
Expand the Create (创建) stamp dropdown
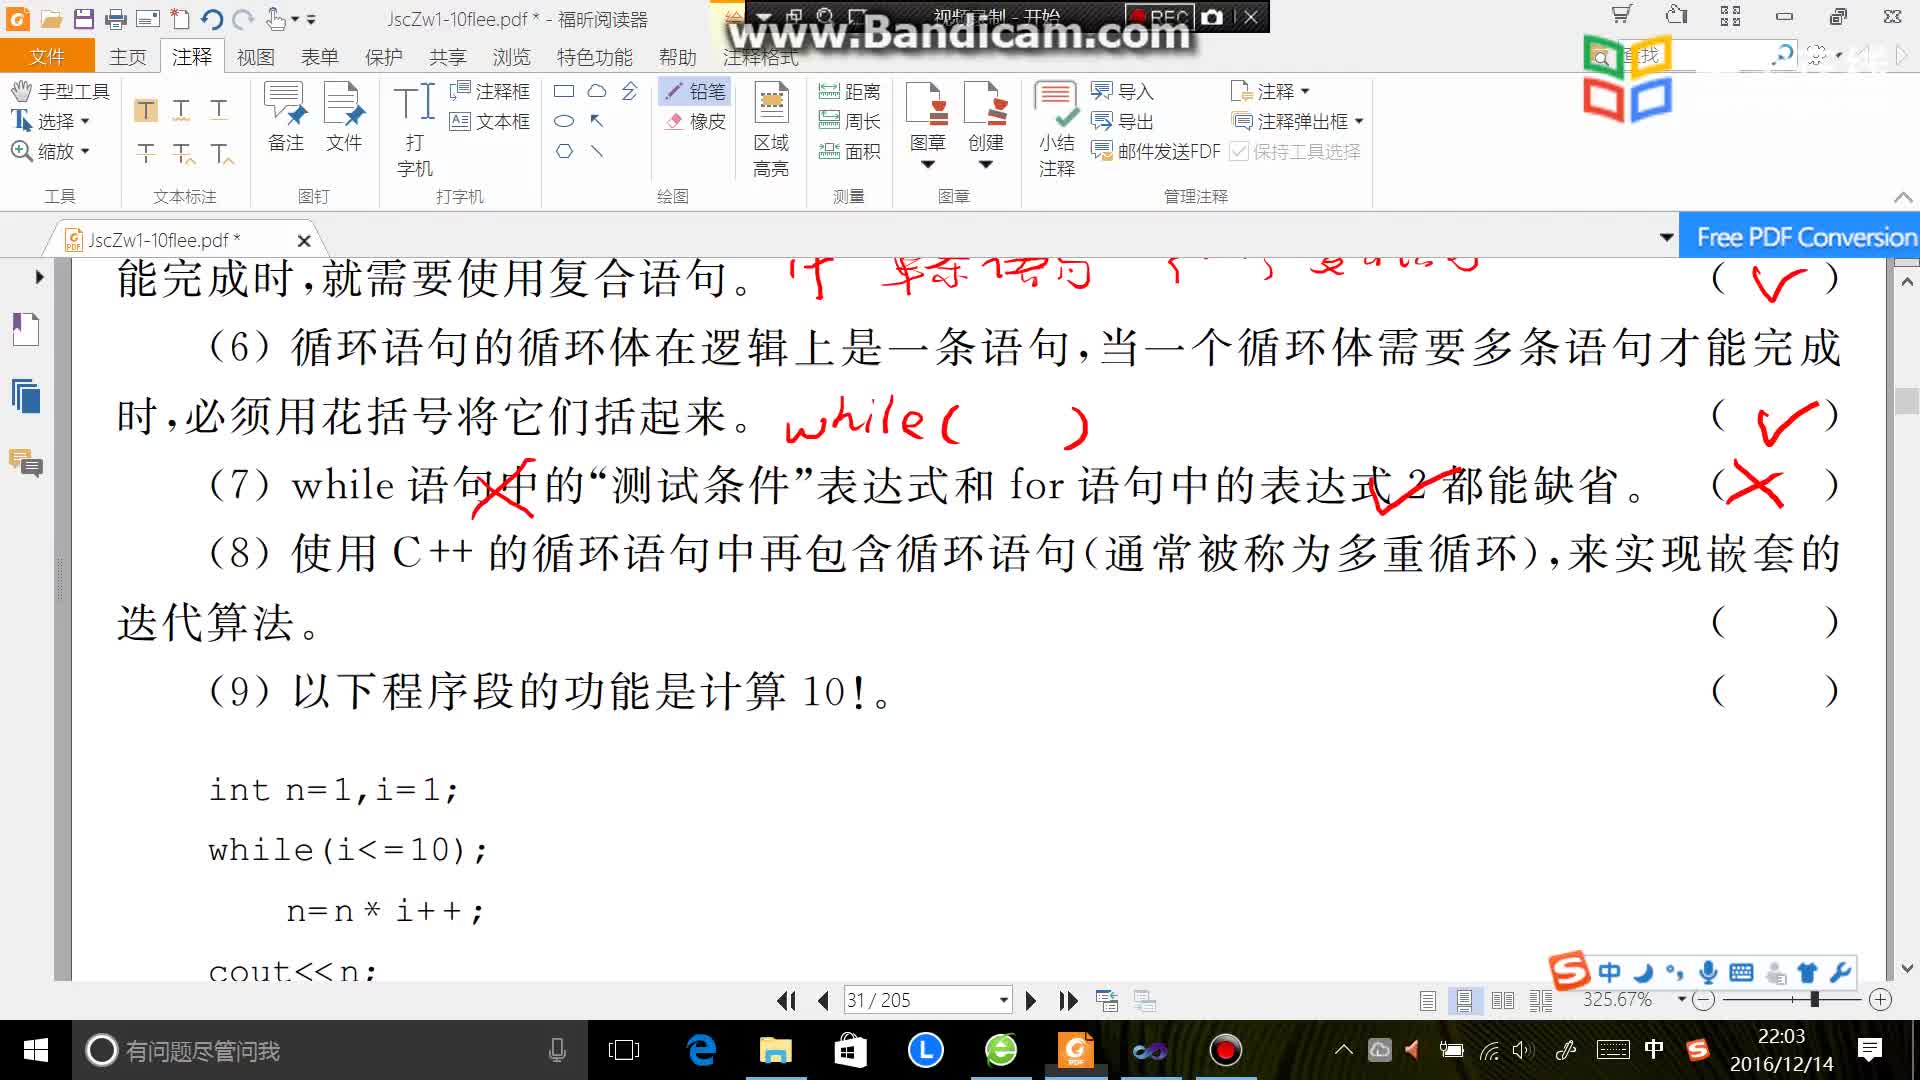pyautogui.click(x=986, y=164)
